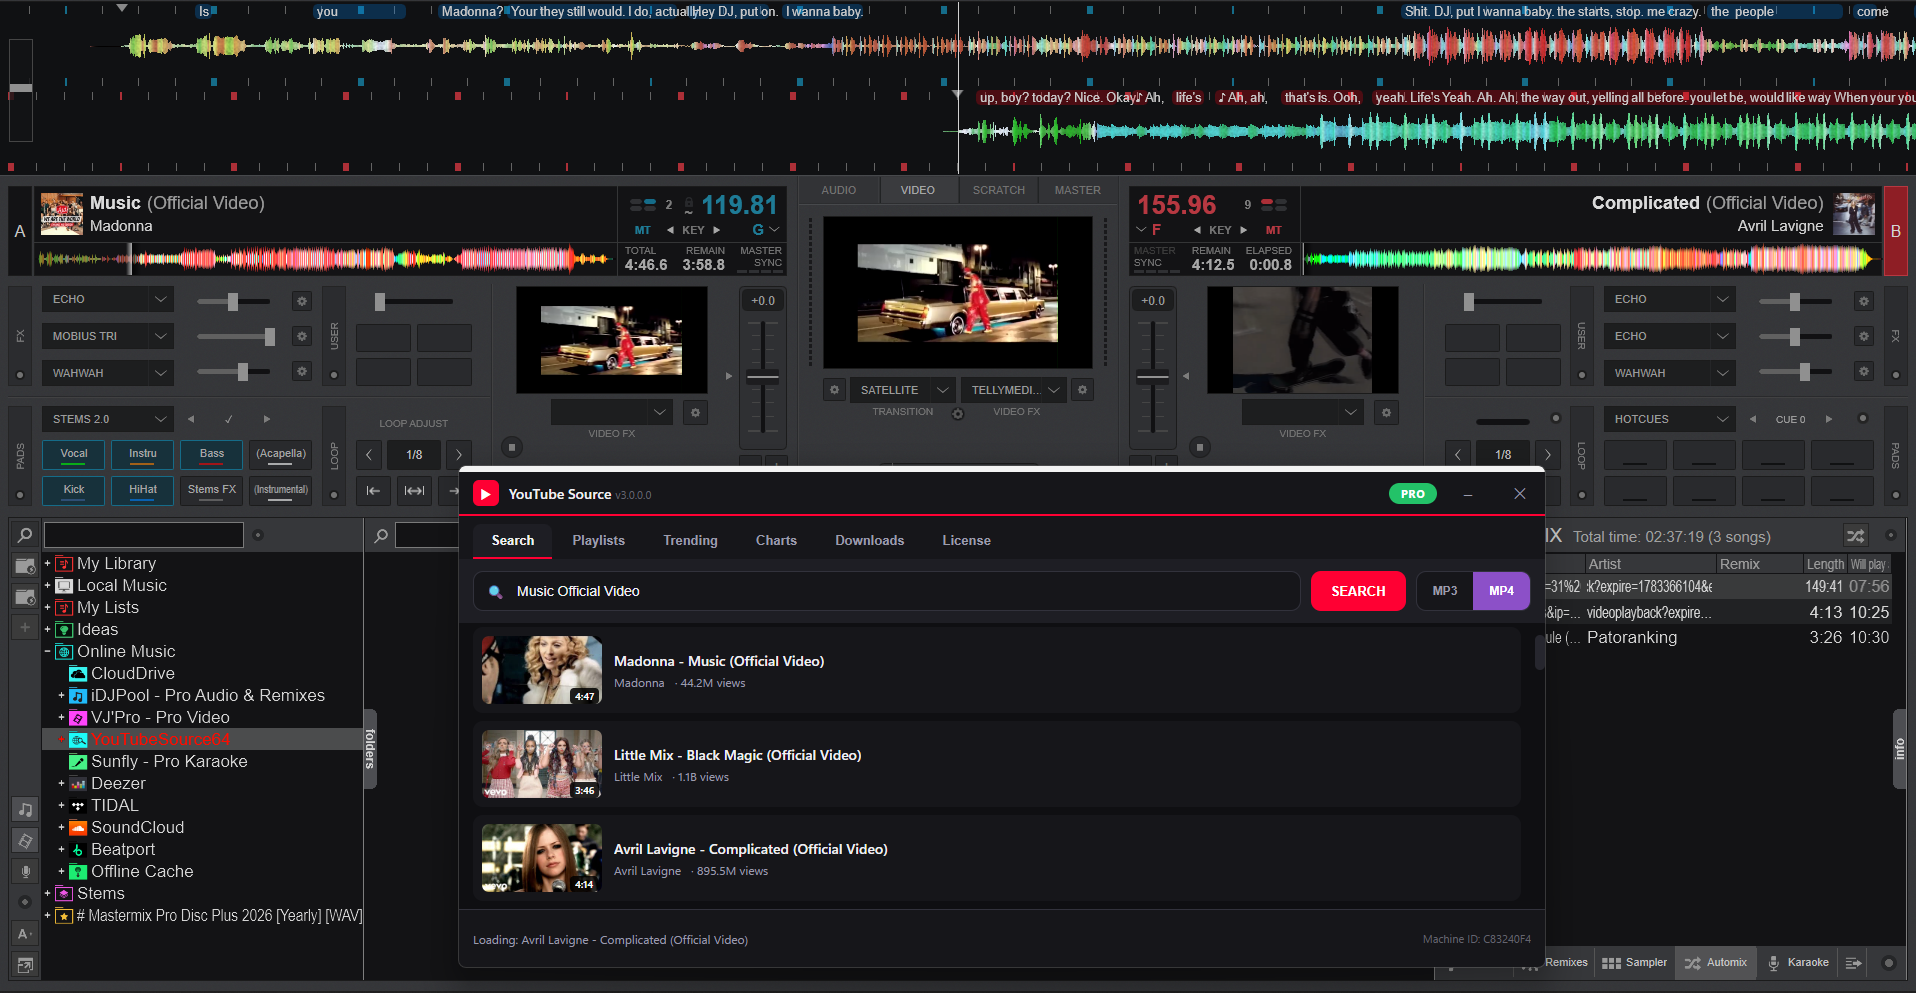Open the Sampler sideview

click(x=1634, y=963)
